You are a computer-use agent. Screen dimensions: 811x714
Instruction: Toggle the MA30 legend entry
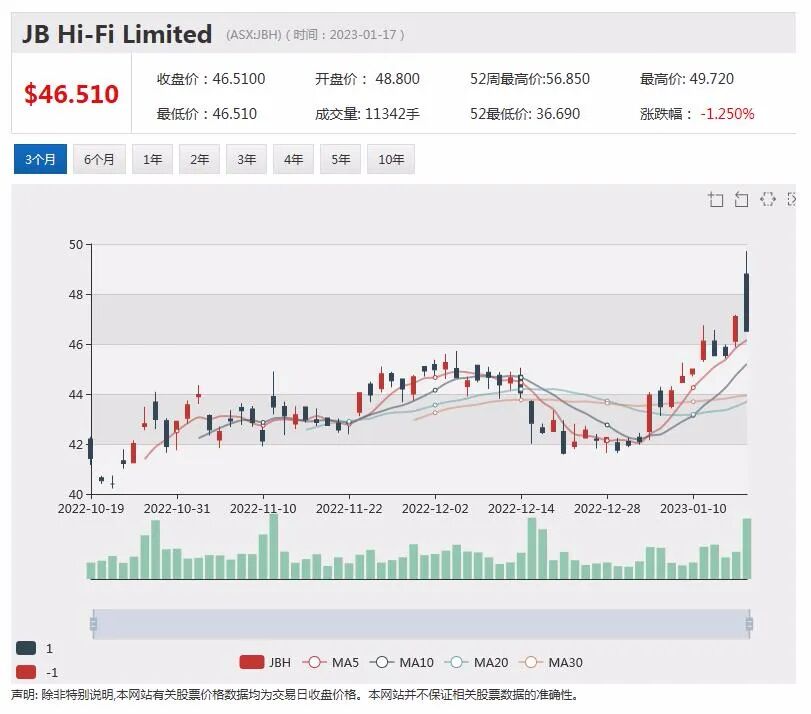(550, 662)
